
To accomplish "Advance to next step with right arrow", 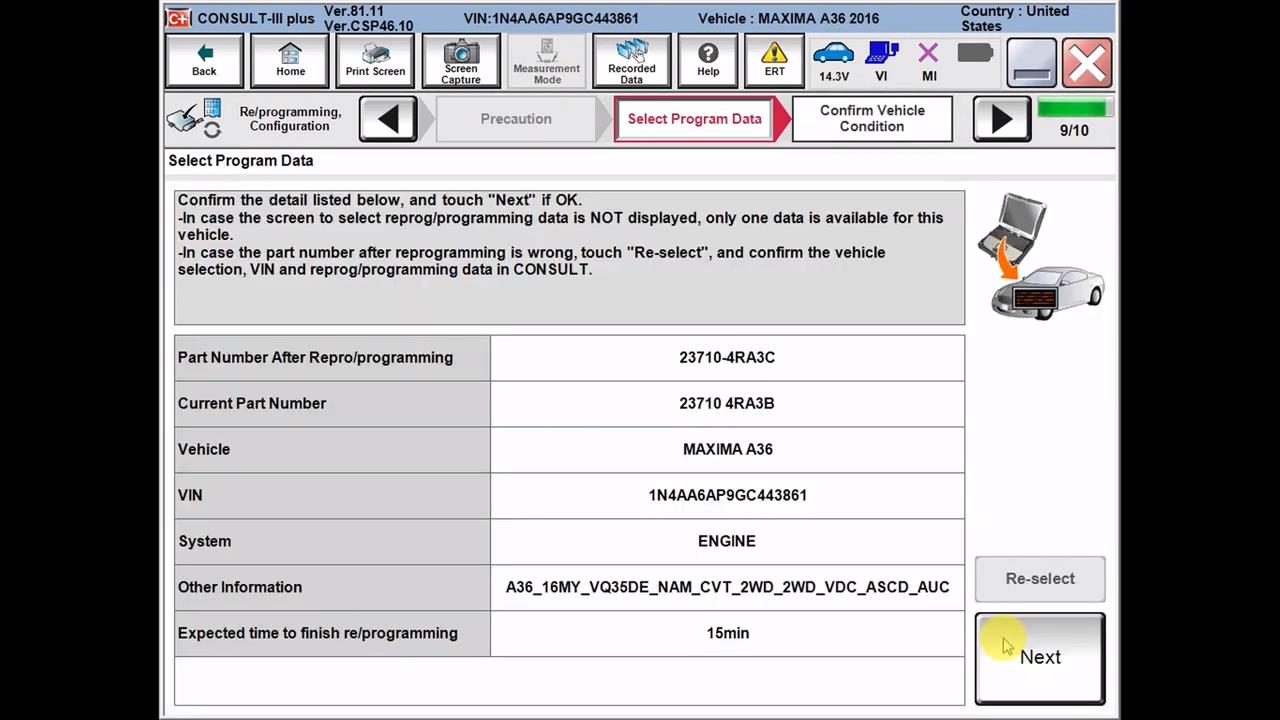I will (x=1001, y=119).
